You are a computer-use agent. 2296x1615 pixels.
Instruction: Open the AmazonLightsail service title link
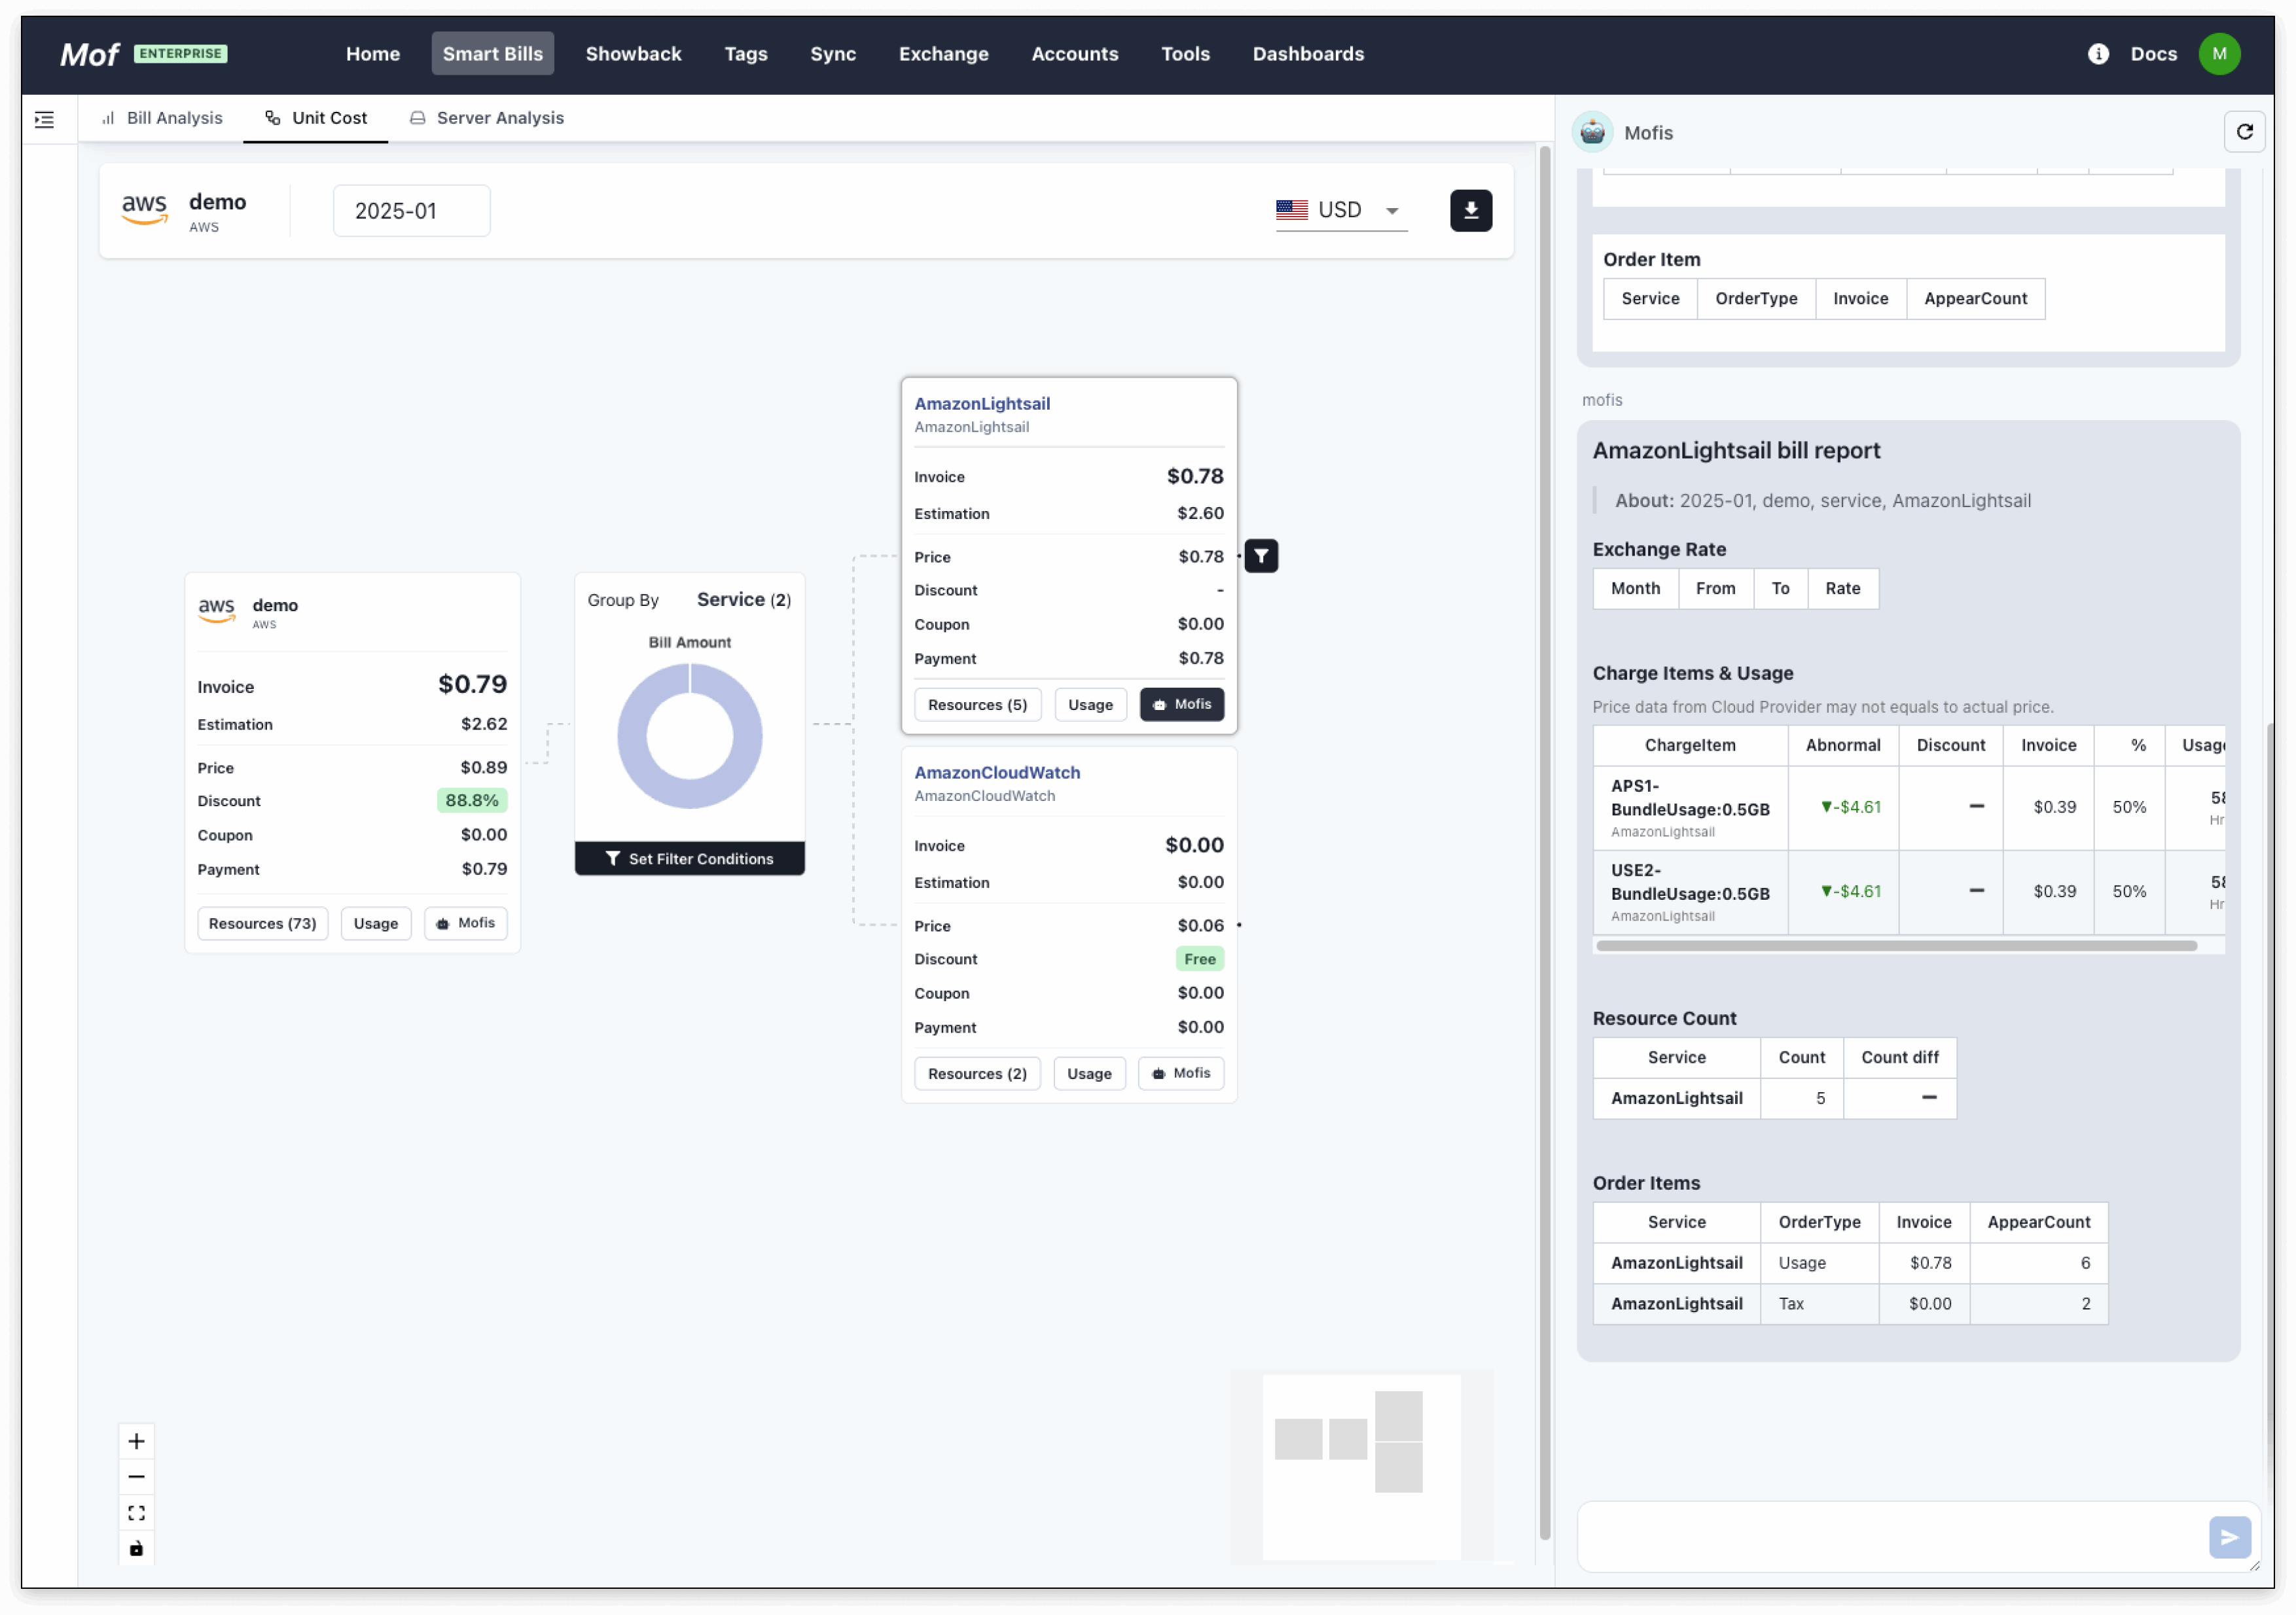point(982,404)
